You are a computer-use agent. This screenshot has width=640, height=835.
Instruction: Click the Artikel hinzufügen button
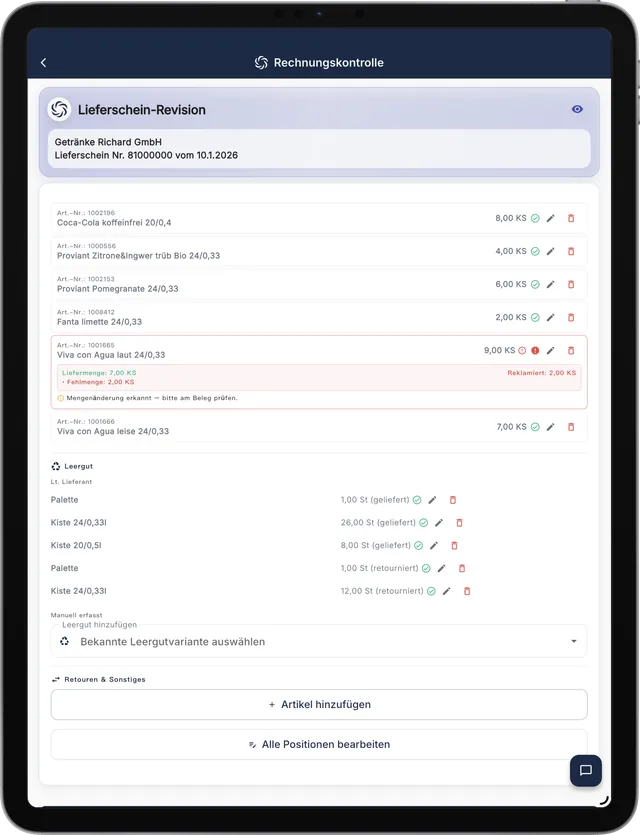coord(319,705)
